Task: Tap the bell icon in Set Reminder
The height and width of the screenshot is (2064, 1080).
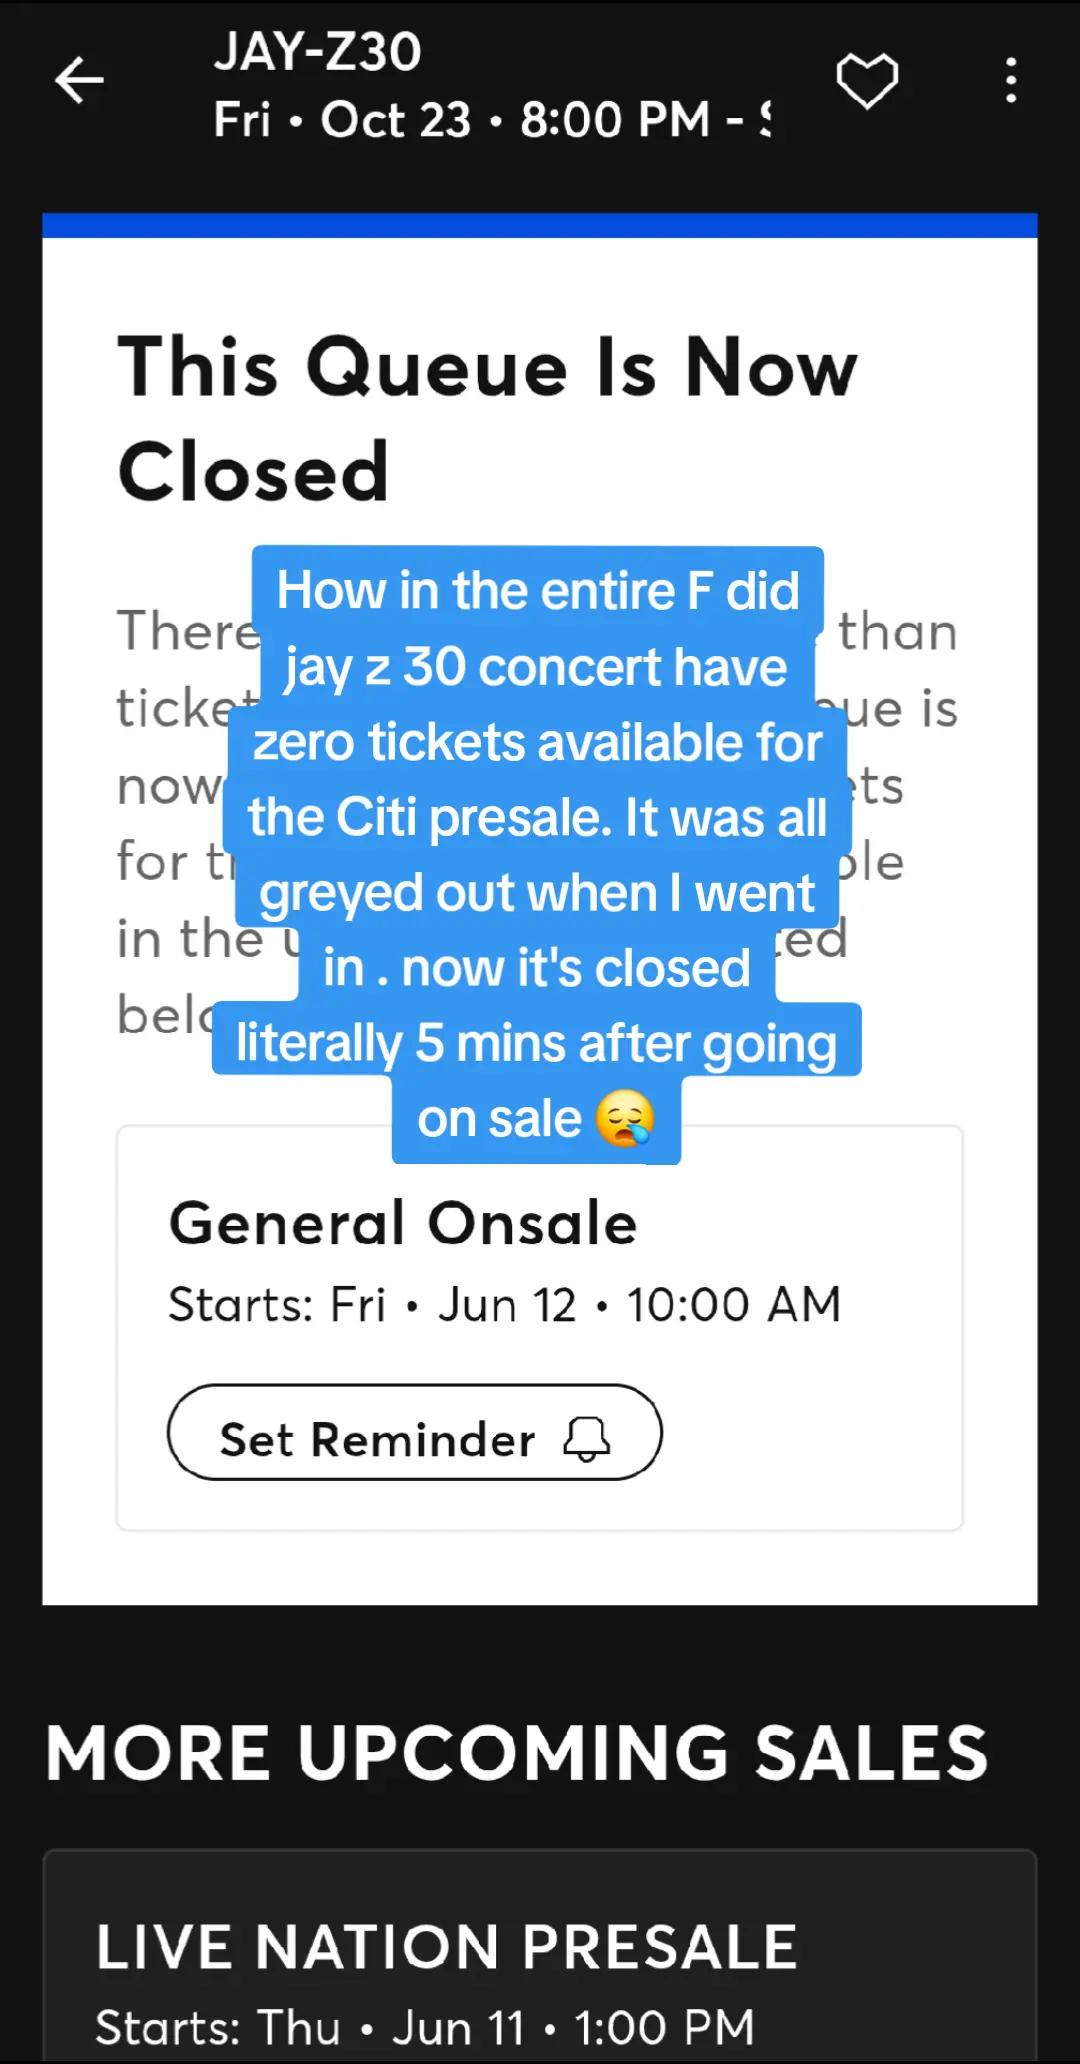Action: coord(587,1439)
